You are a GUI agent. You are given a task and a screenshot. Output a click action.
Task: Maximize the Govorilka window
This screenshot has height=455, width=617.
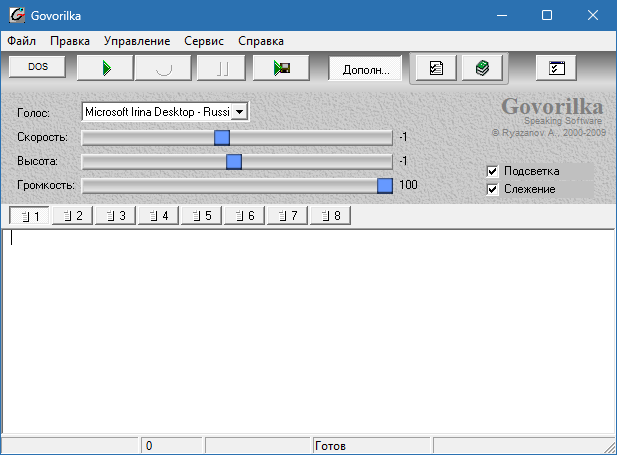547,15
